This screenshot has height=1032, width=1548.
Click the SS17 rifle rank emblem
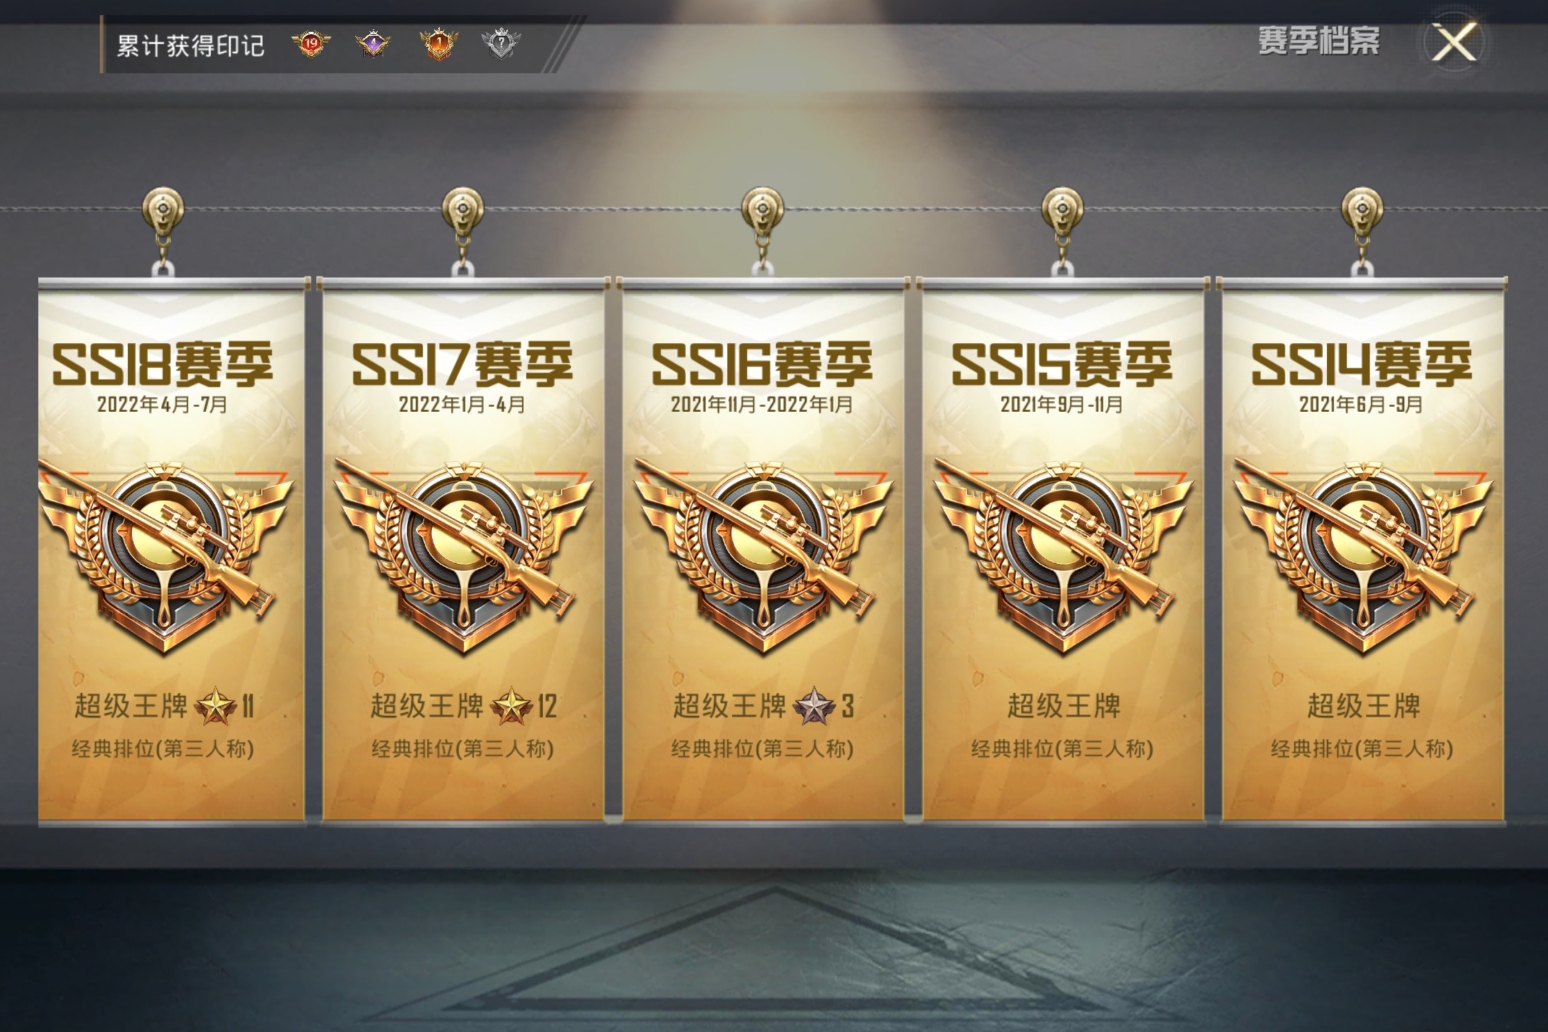462,555
